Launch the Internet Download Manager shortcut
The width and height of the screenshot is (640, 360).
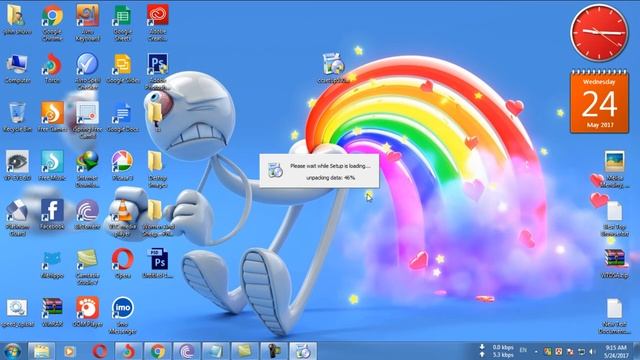tap(87, 169)
